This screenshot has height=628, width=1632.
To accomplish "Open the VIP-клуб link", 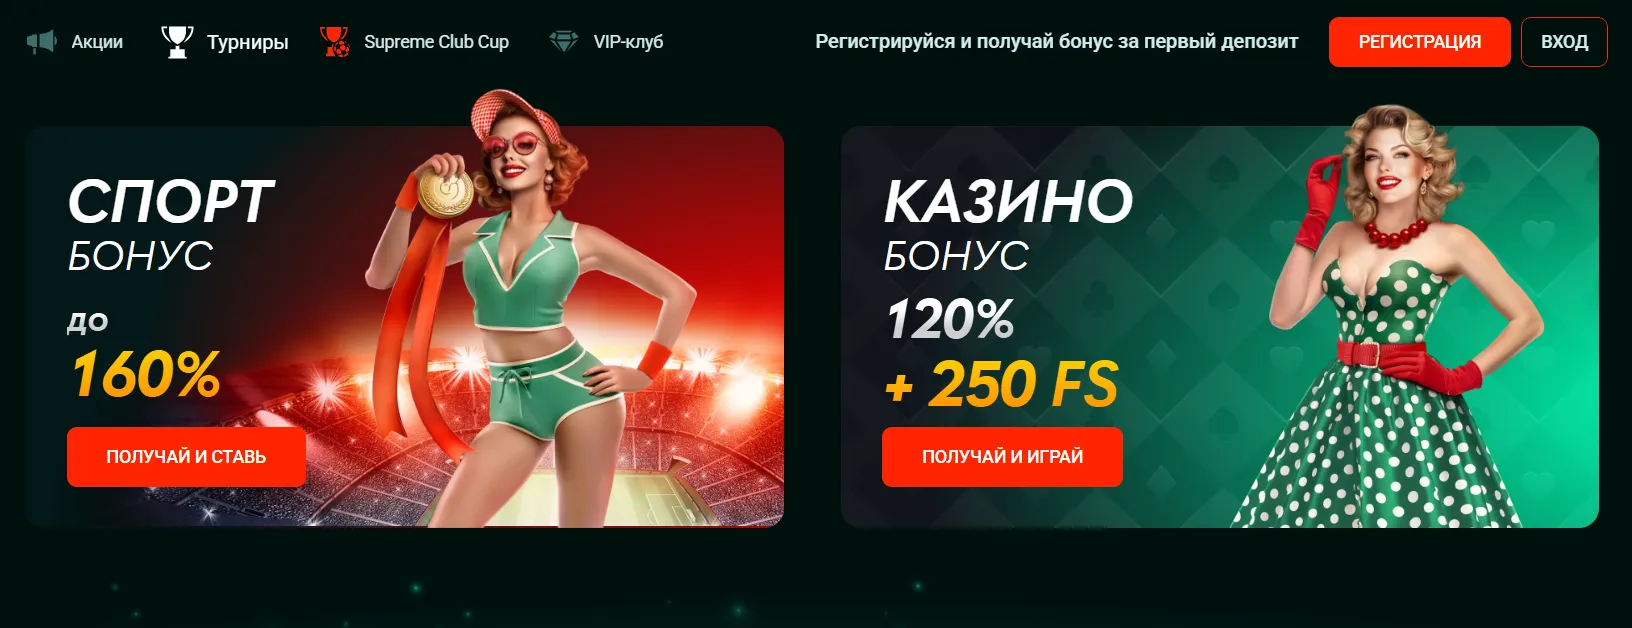I will point(628,42).
